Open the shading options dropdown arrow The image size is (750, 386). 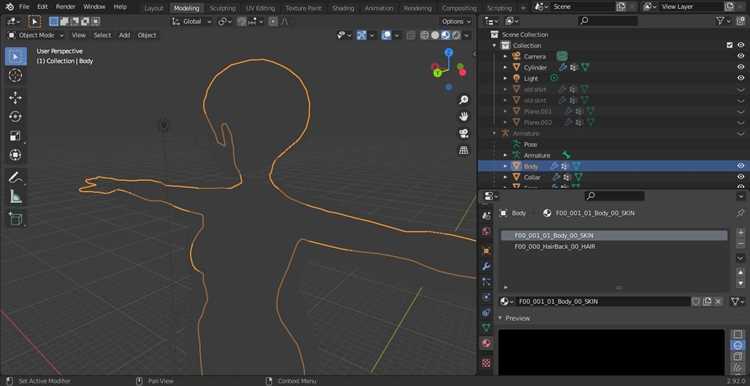(467, 35)
